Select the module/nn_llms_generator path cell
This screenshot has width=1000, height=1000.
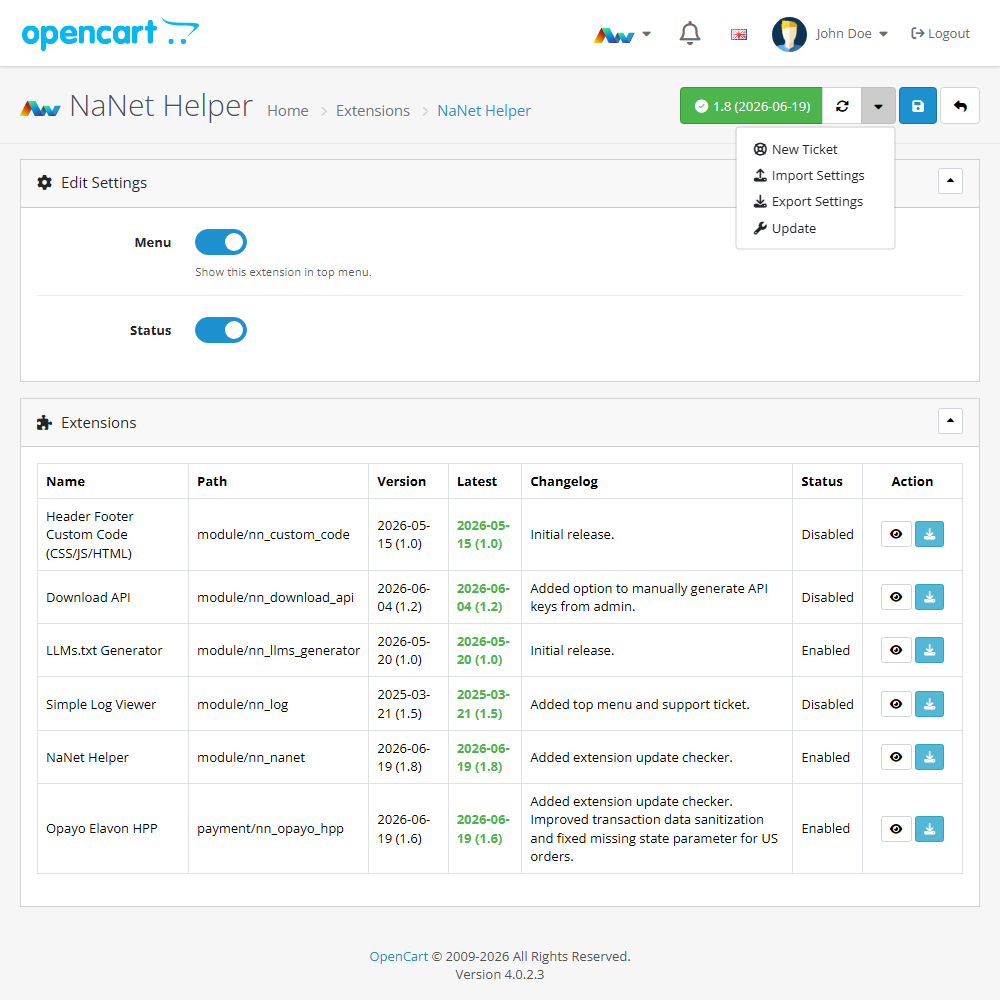click(278, 651)
